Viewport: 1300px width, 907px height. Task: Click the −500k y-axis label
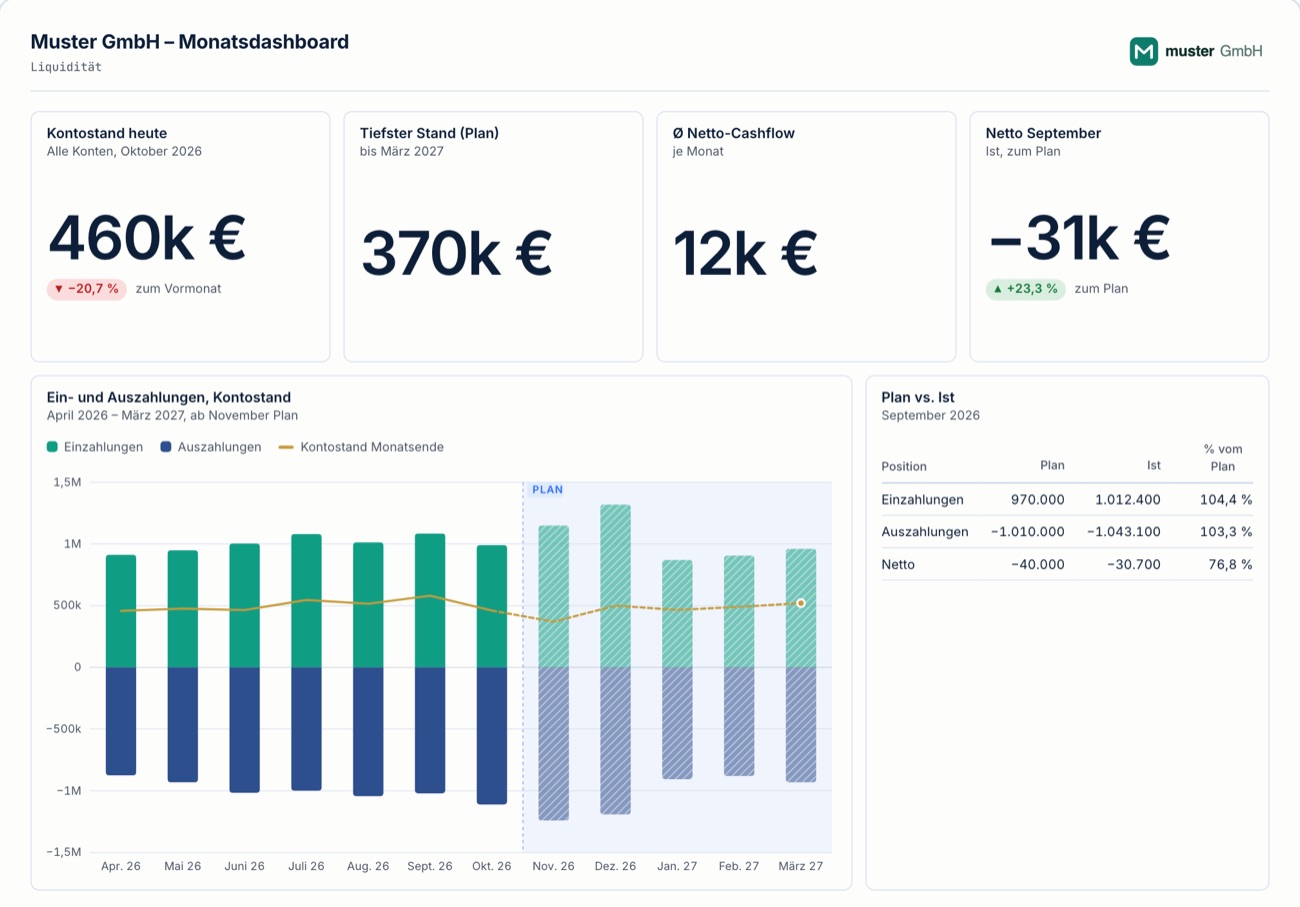[62, 728]
